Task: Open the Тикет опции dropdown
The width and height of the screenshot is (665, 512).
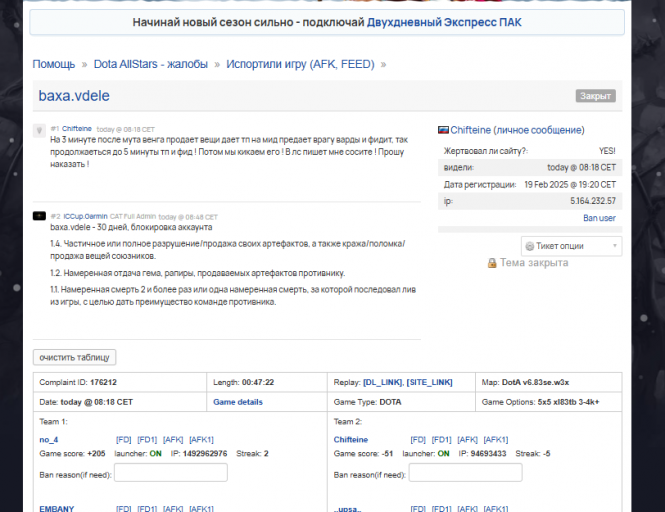Action: click(571, 246)
